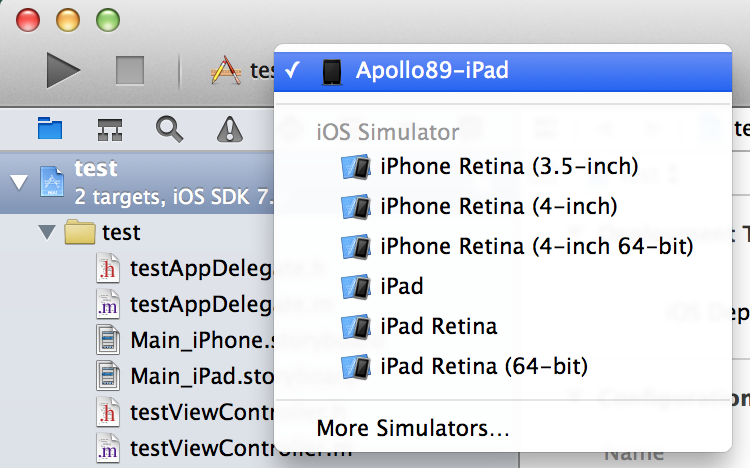The height and width of the screenshot is (468, 750).
Task: Choose plain iPad simulator
Action: point(503,287)
